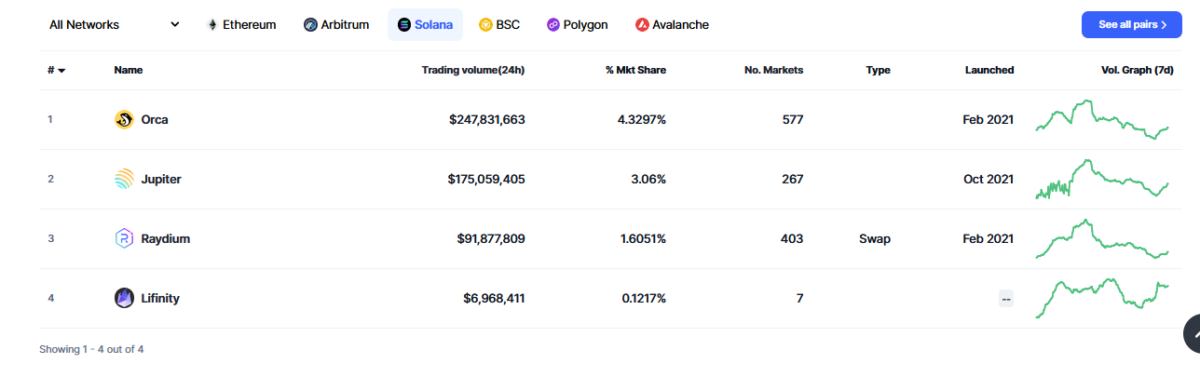Viewport: 1200px width, 377px height.
Task: Click the Lifinity logo icon
Action: tap(124, 298)
